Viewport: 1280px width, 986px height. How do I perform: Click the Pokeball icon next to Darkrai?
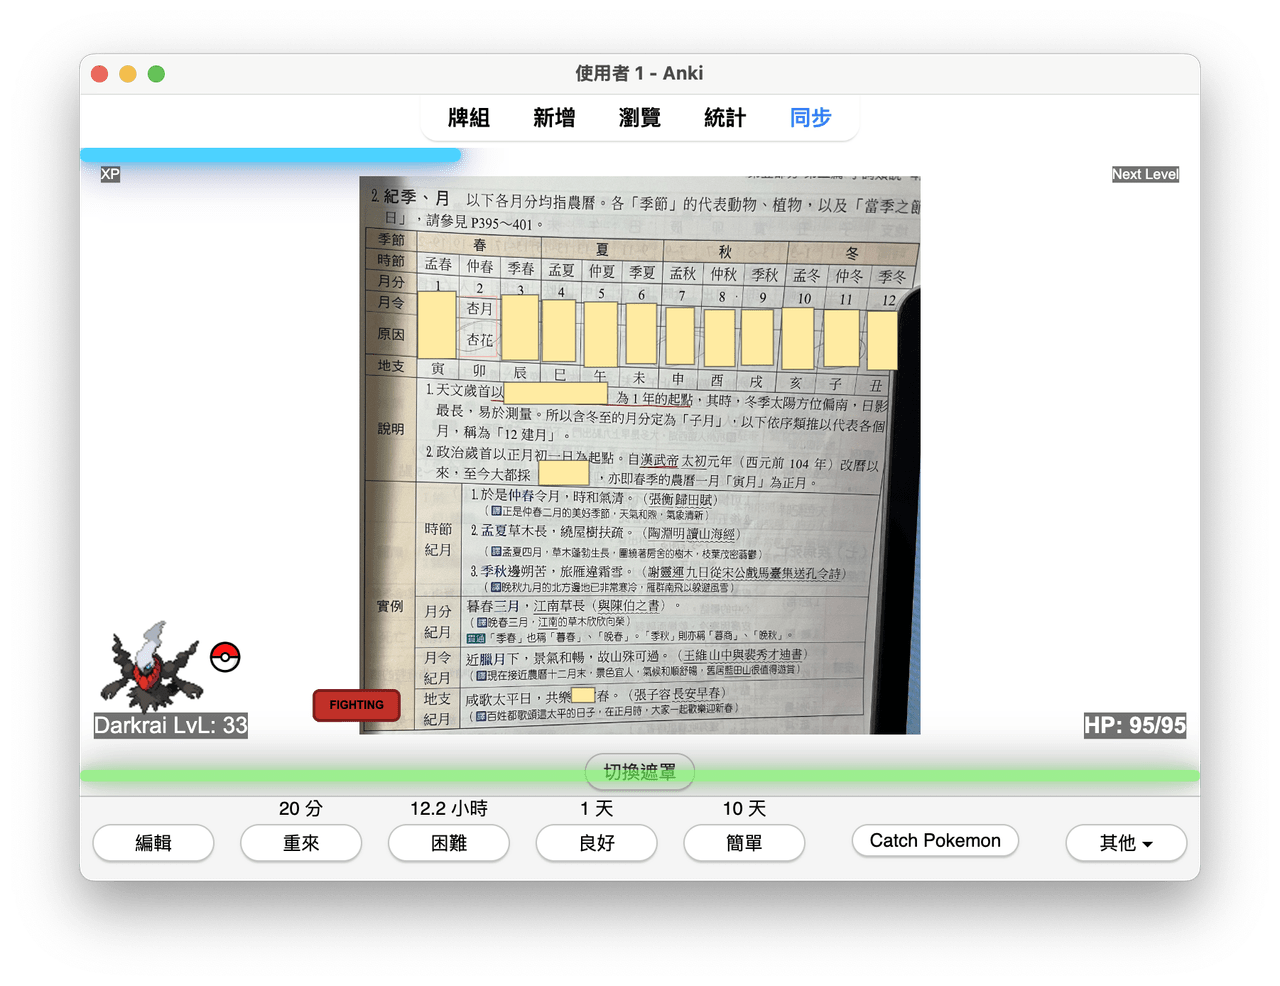[225, 657]
